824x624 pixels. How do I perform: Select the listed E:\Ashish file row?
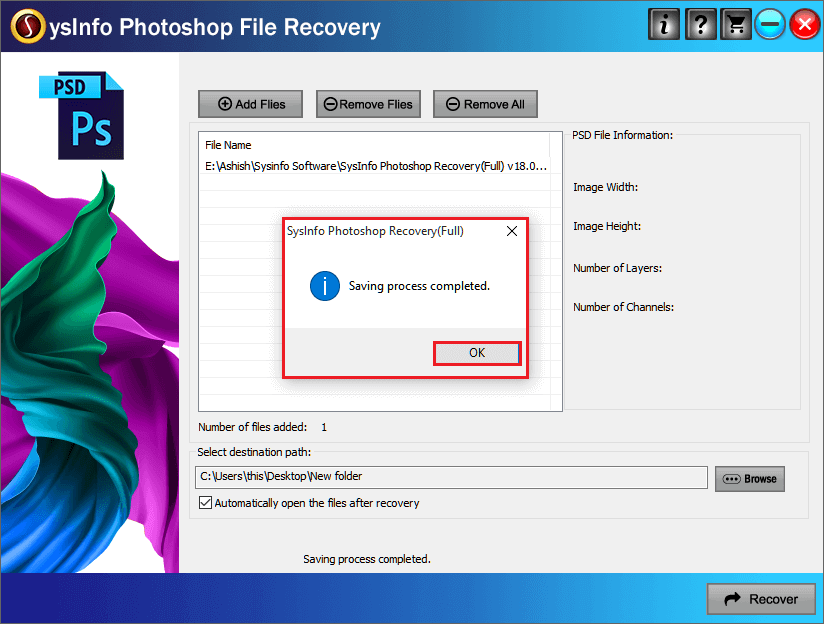tap(375, 166)
